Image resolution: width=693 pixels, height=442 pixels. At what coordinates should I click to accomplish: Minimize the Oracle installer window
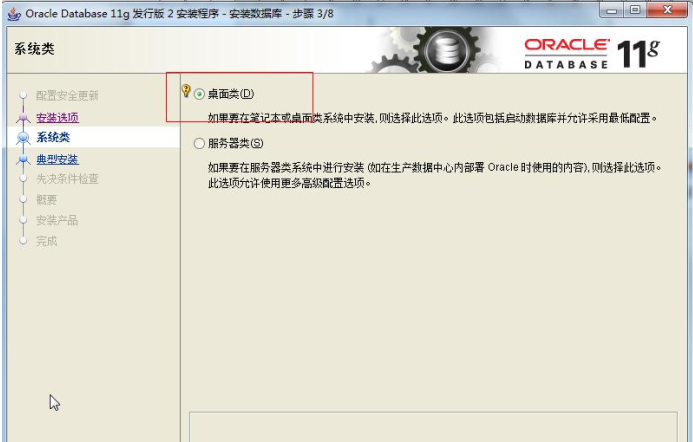[611, 11]
